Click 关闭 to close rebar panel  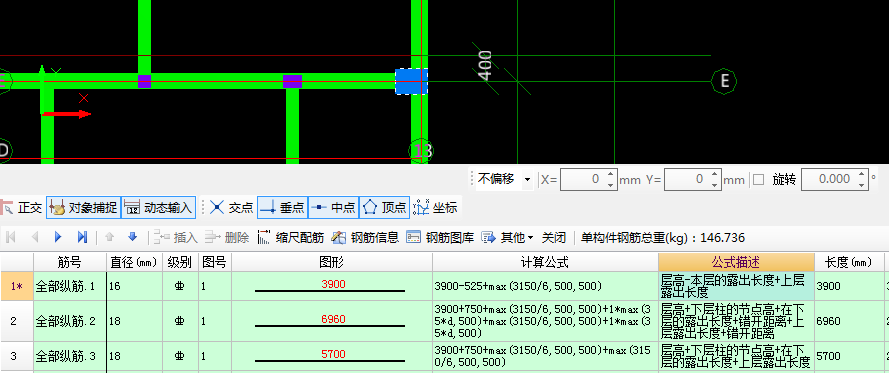coord(554,238)
